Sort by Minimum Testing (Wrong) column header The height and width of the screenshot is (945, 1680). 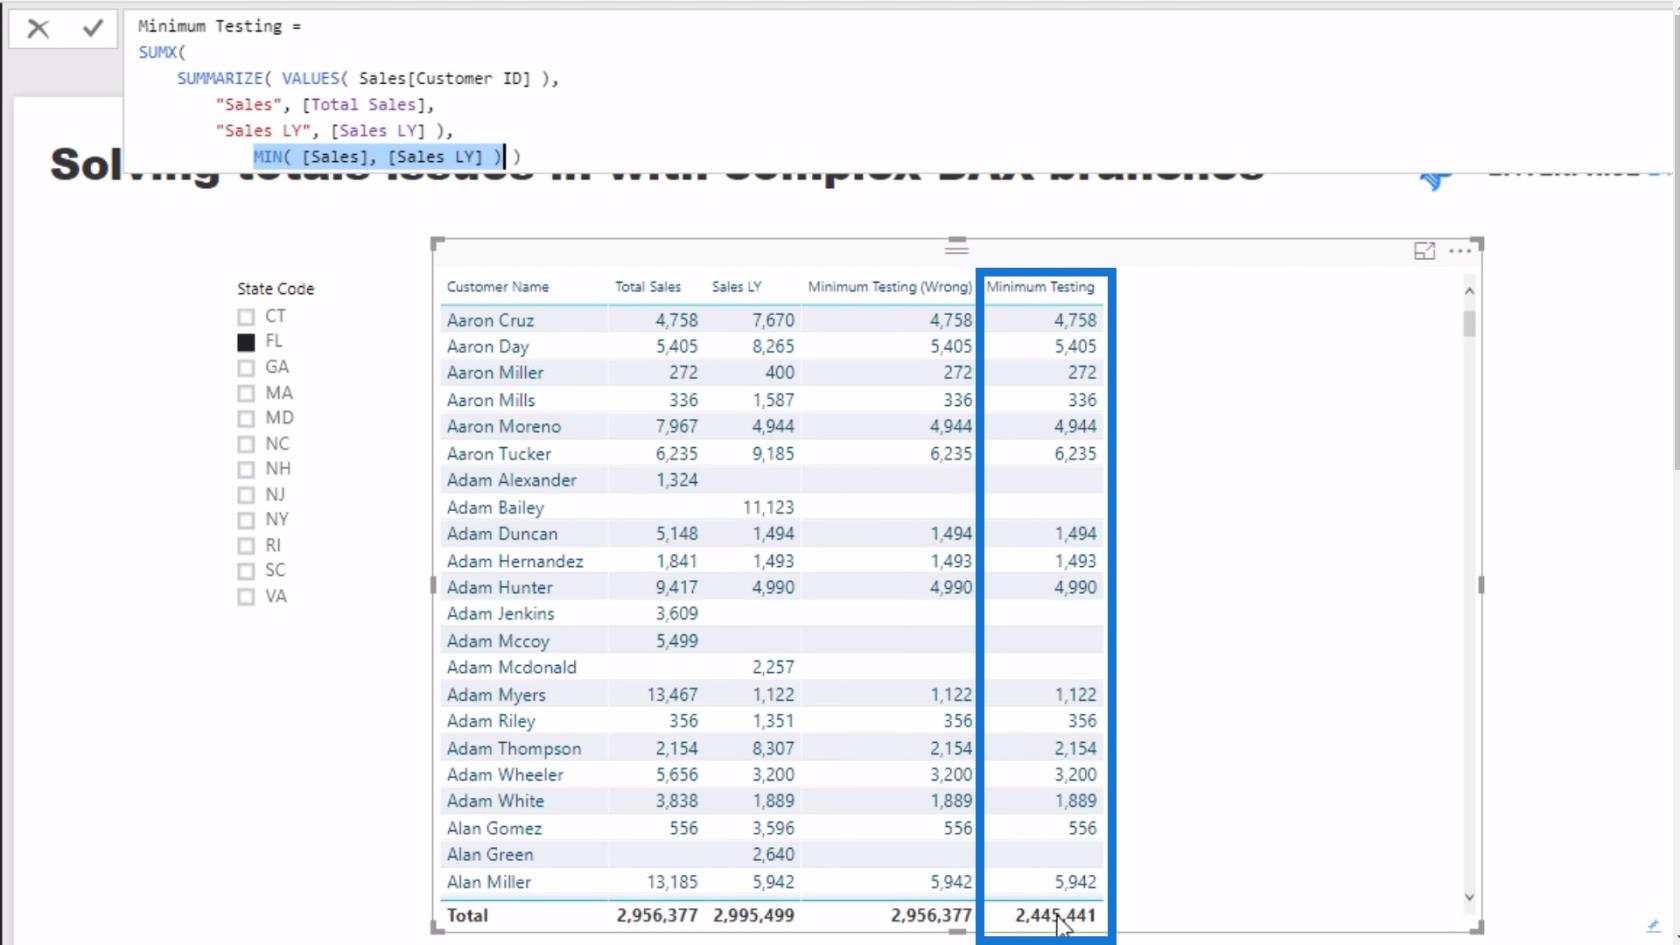pyautogui.click(x=889, y=287)
